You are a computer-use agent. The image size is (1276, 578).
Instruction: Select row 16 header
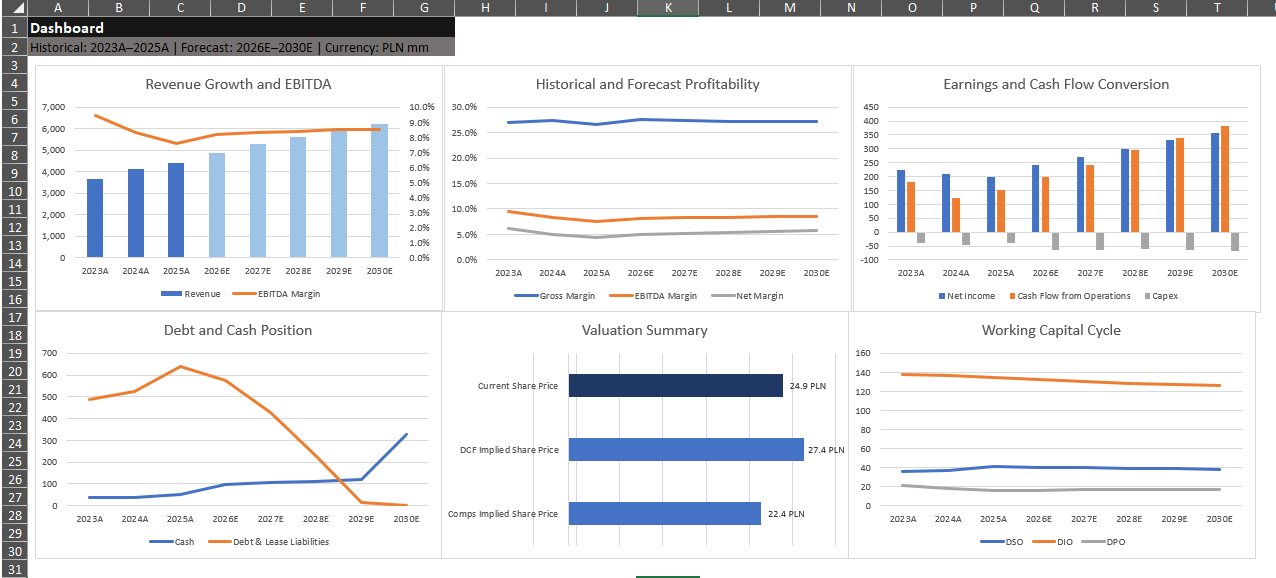coord(14,299)
